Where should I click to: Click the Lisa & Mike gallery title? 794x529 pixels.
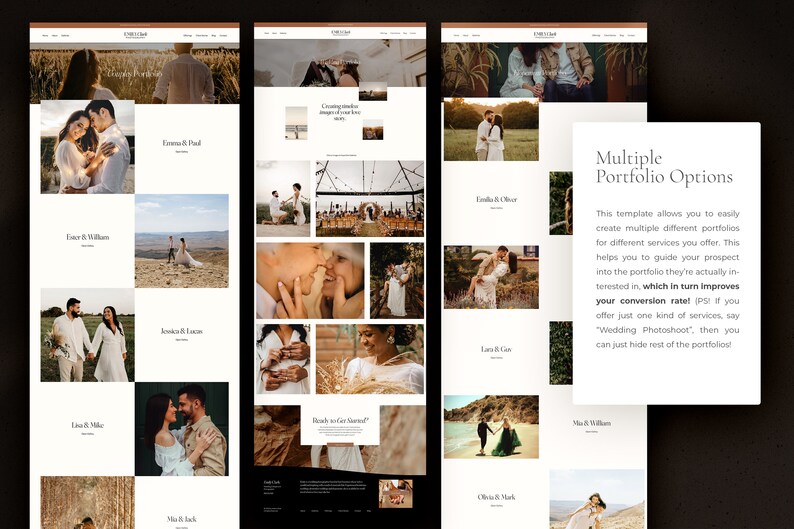[x=88, y=425]
